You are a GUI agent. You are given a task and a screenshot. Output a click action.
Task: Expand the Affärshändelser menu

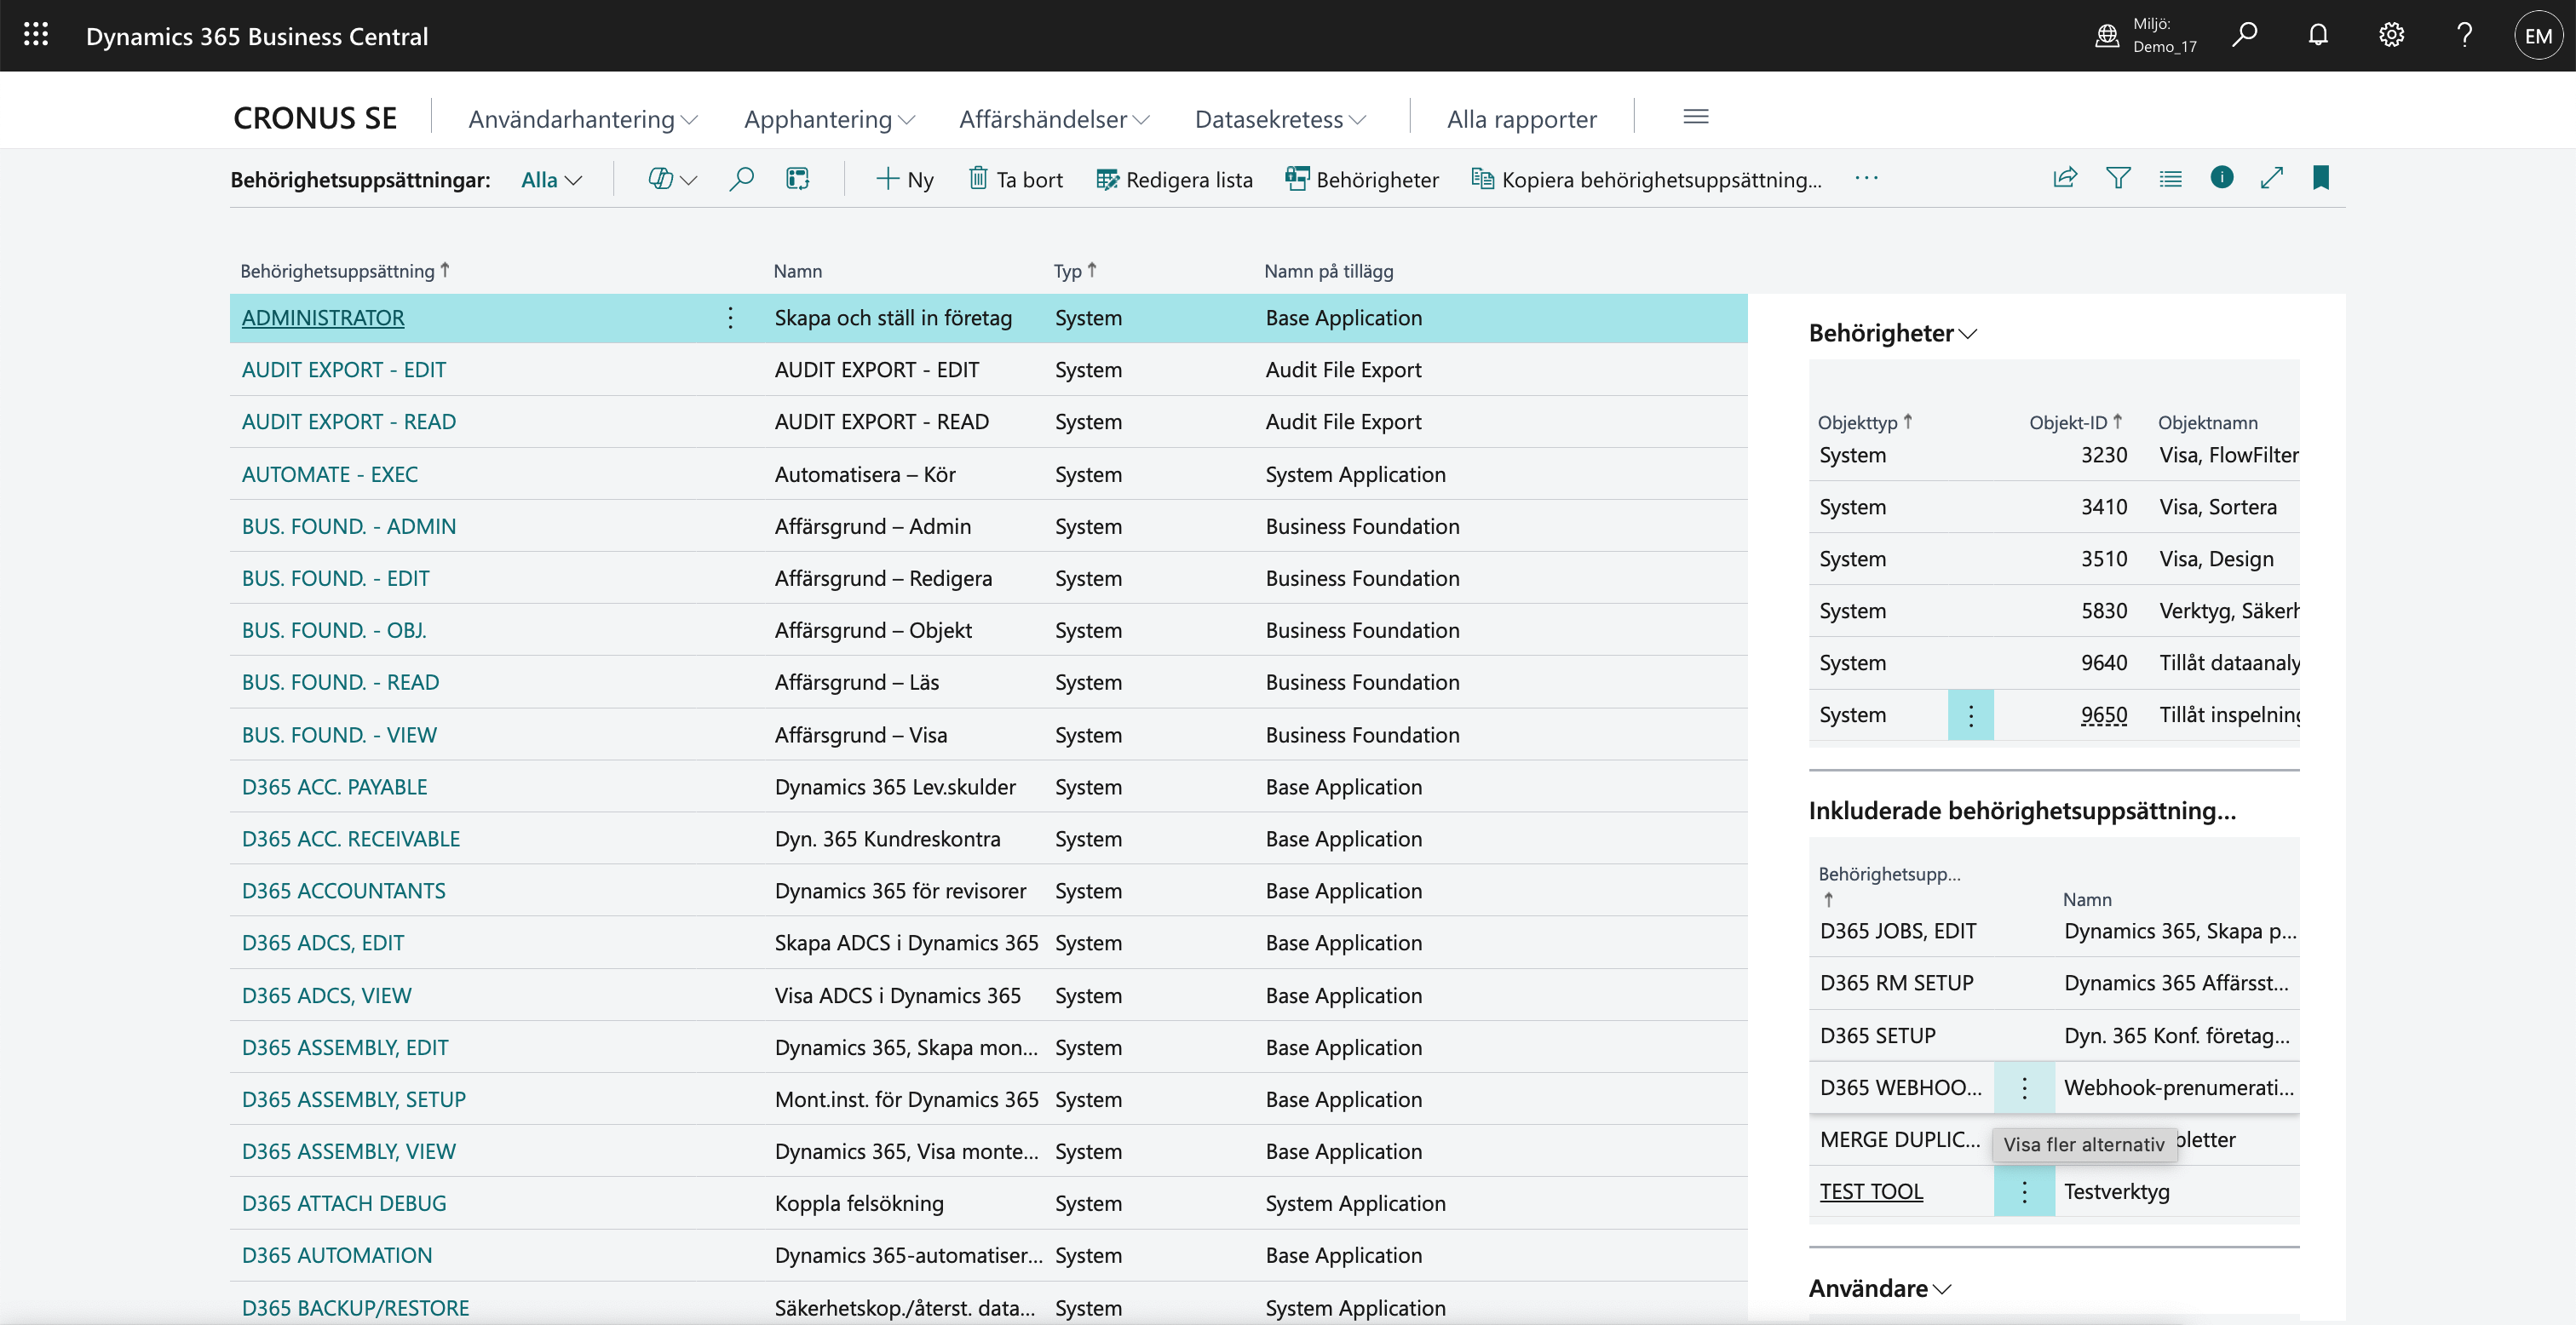[x=1054, y=119]
